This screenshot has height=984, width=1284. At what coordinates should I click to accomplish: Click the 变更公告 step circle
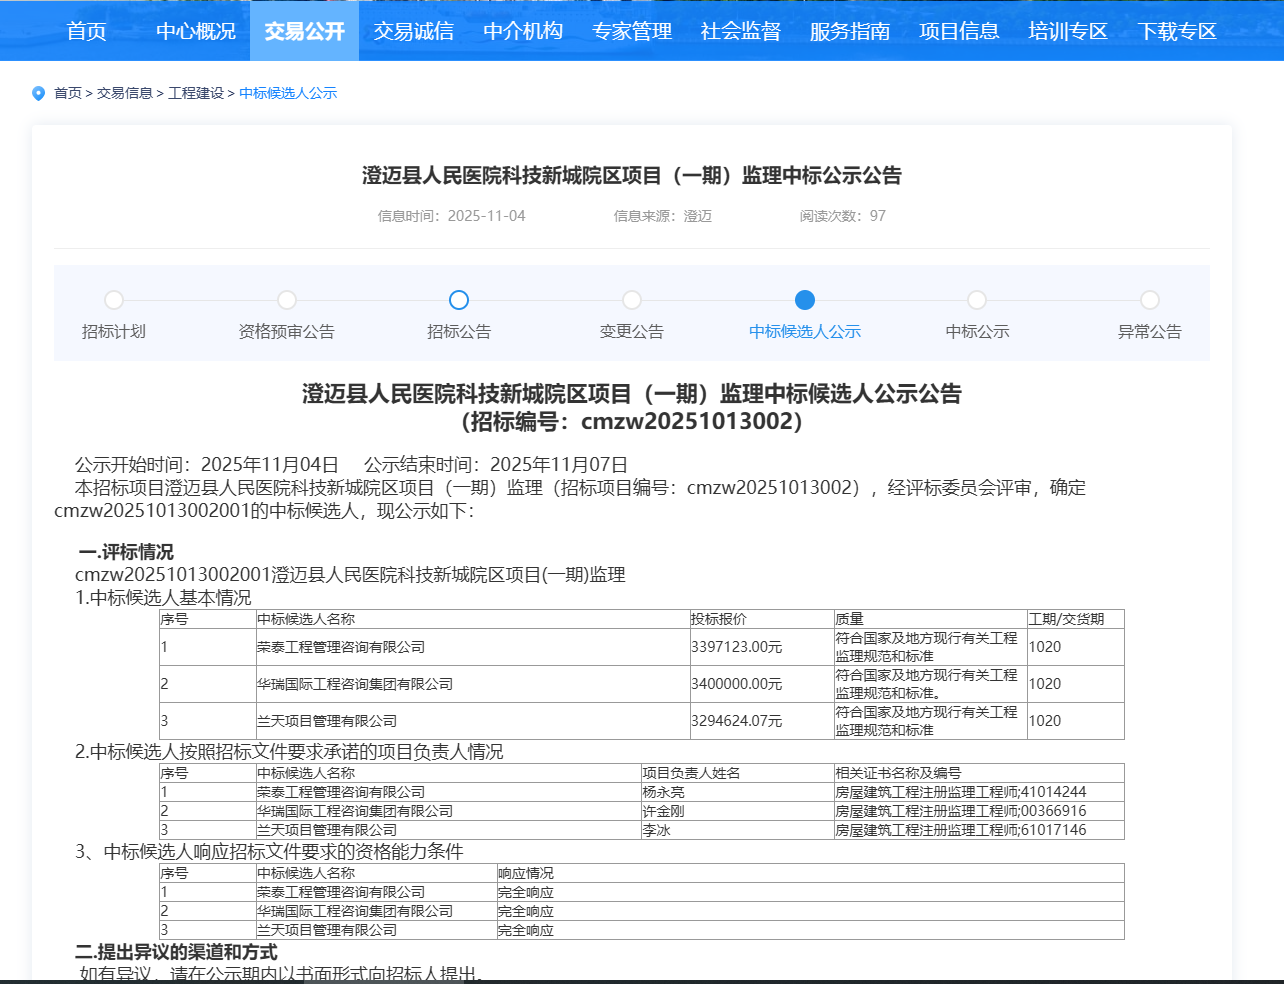pos(632,300)
